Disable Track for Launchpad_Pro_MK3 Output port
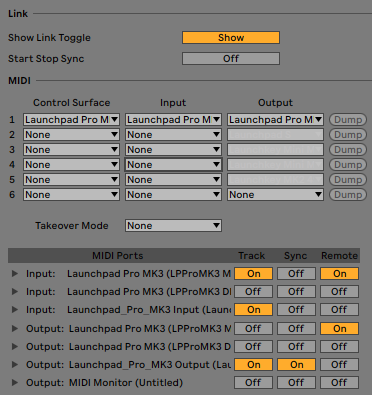 (253, 365)
